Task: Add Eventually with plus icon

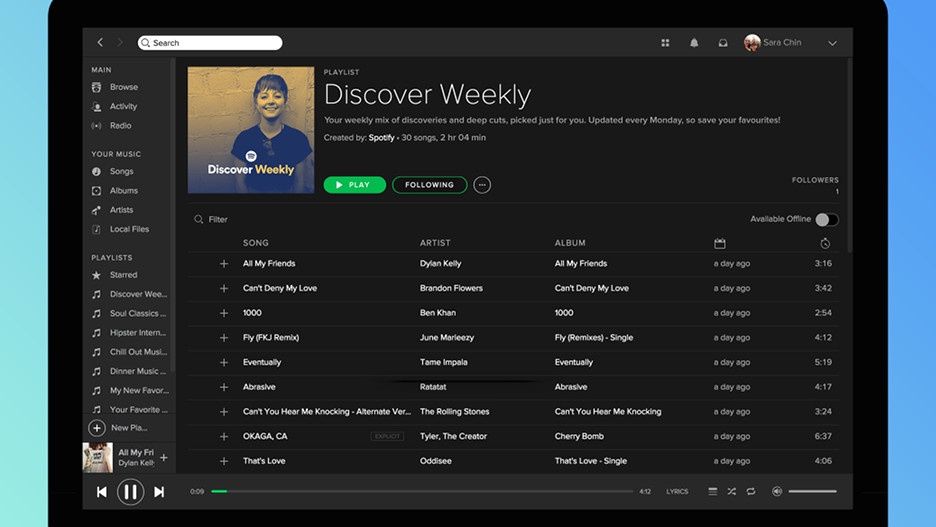Action: click(x=224, y=362)
